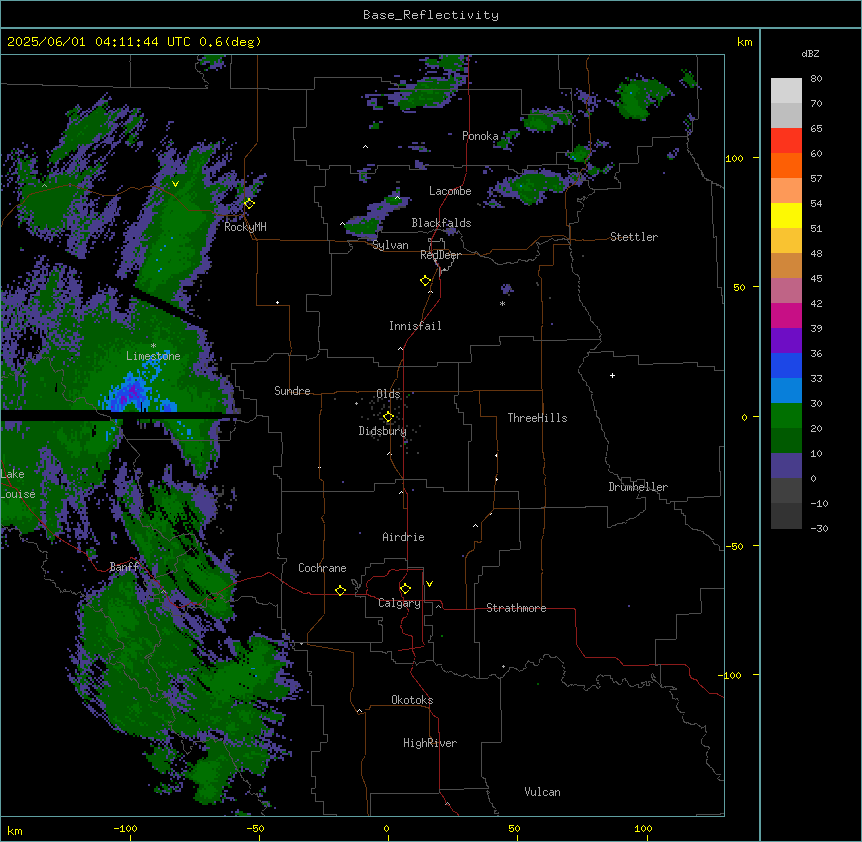Select the Airdrie city label
862x842 pixels.
click(x=404, y=537)
